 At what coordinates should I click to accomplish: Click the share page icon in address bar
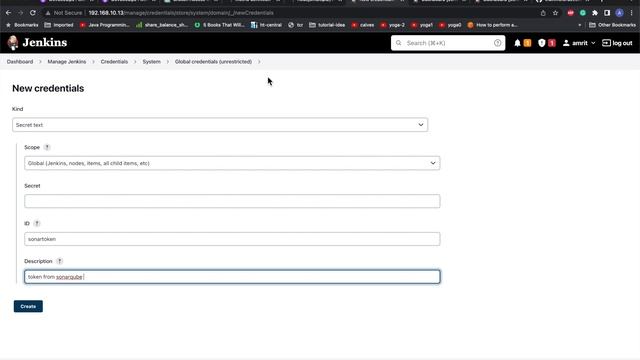click(x=543, y=13)
